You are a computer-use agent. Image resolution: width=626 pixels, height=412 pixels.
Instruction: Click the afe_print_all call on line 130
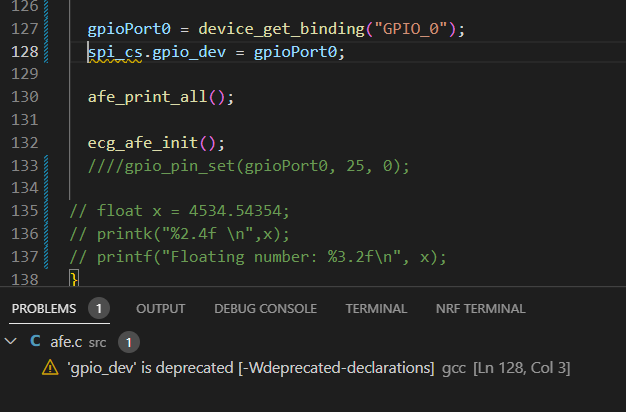point(160,97)
